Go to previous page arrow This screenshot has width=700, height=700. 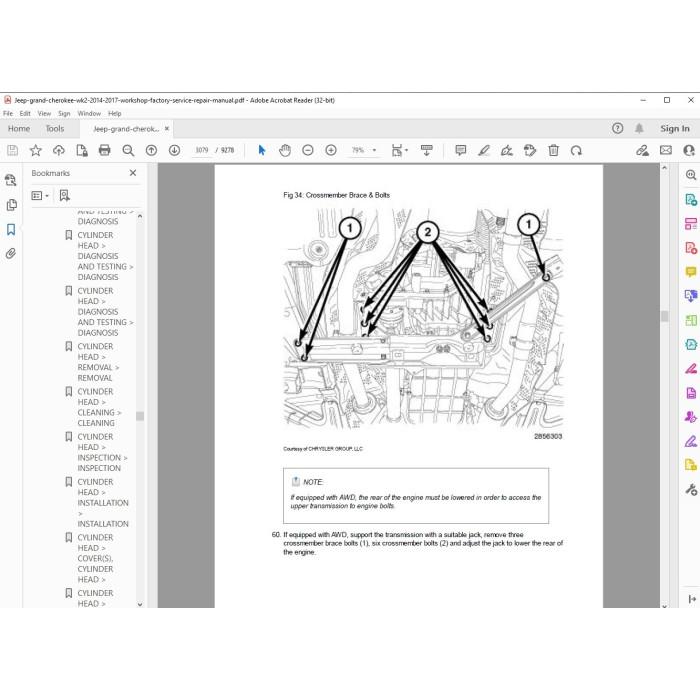(151, 150)
